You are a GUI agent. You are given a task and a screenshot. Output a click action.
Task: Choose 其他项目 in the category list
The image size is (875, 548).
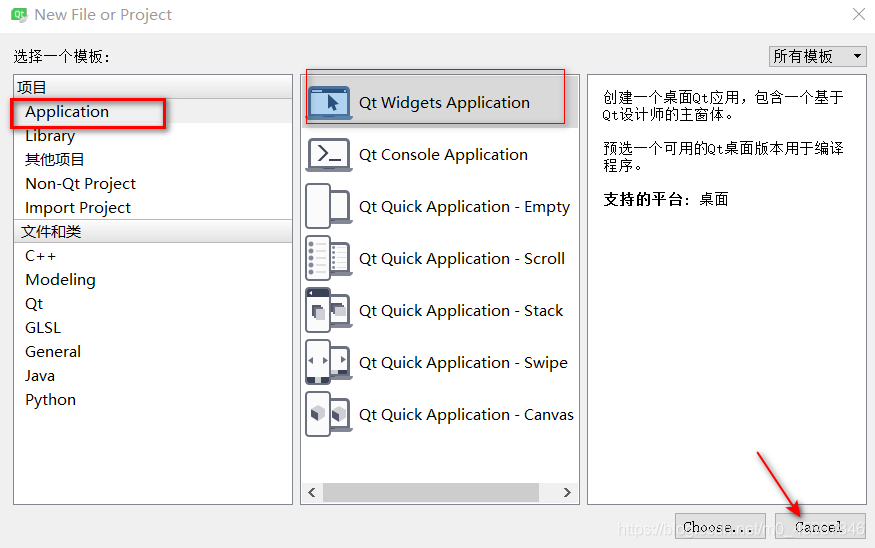[55, 160]
